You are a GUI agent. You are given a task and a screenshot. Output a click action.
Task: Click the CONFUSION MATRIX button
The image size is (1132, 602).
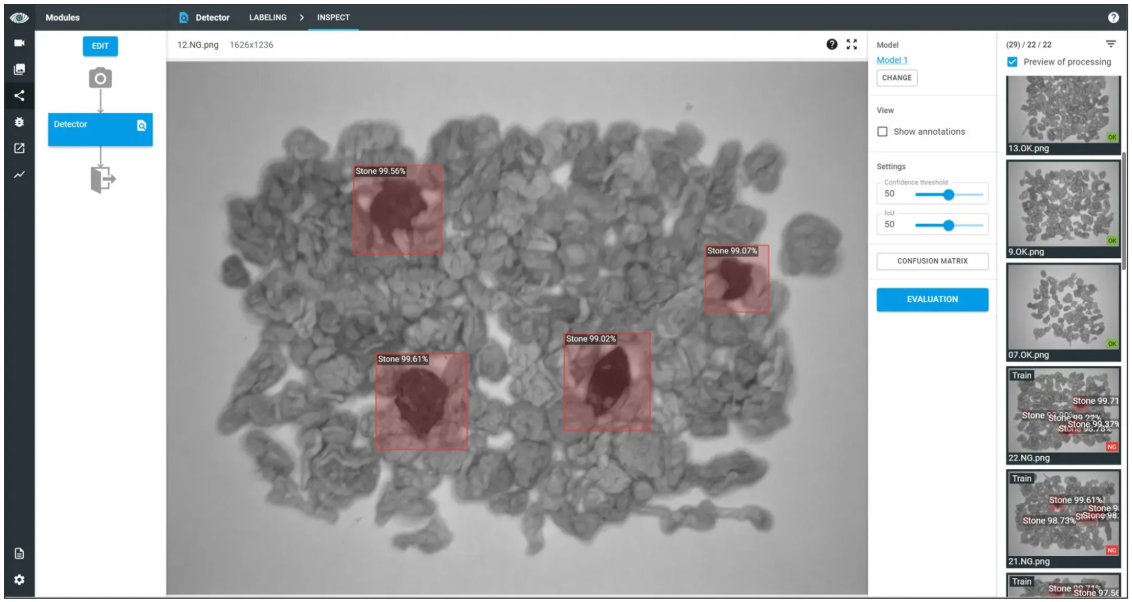pos(932,261)
